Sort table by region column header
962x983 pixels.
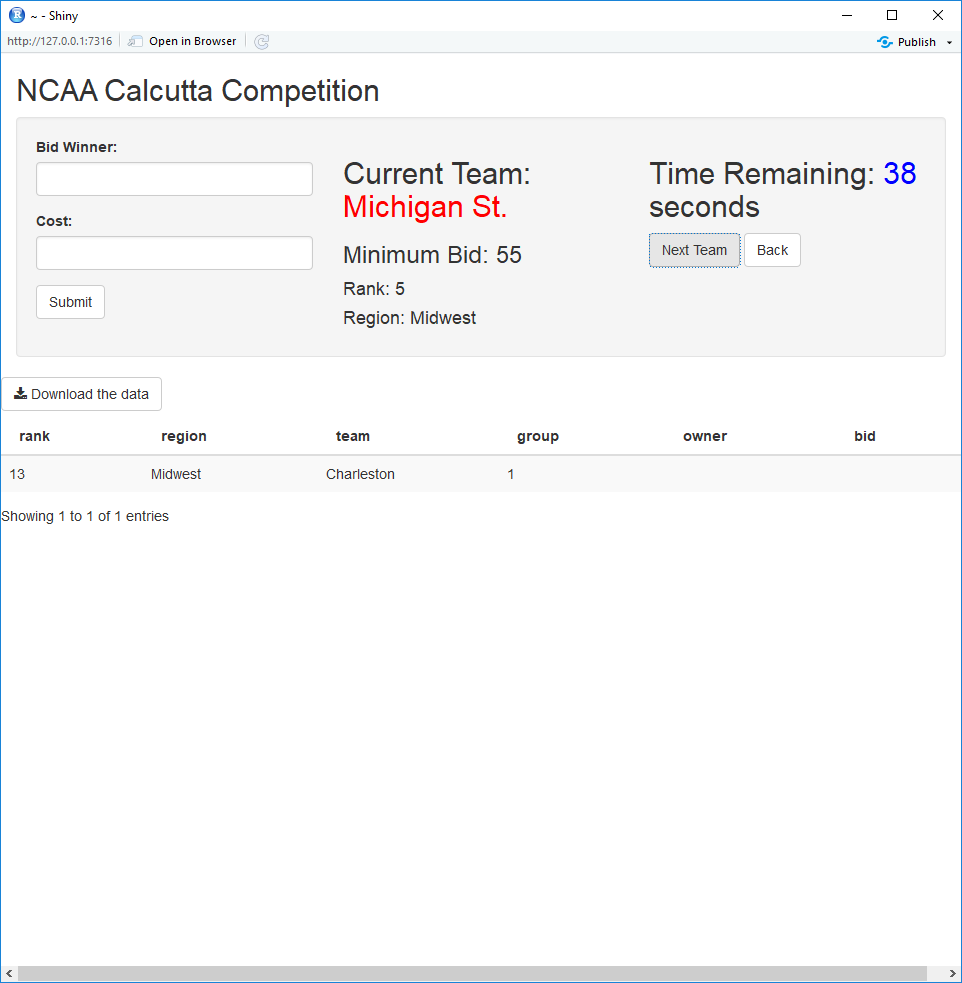(x=184, y=436)
